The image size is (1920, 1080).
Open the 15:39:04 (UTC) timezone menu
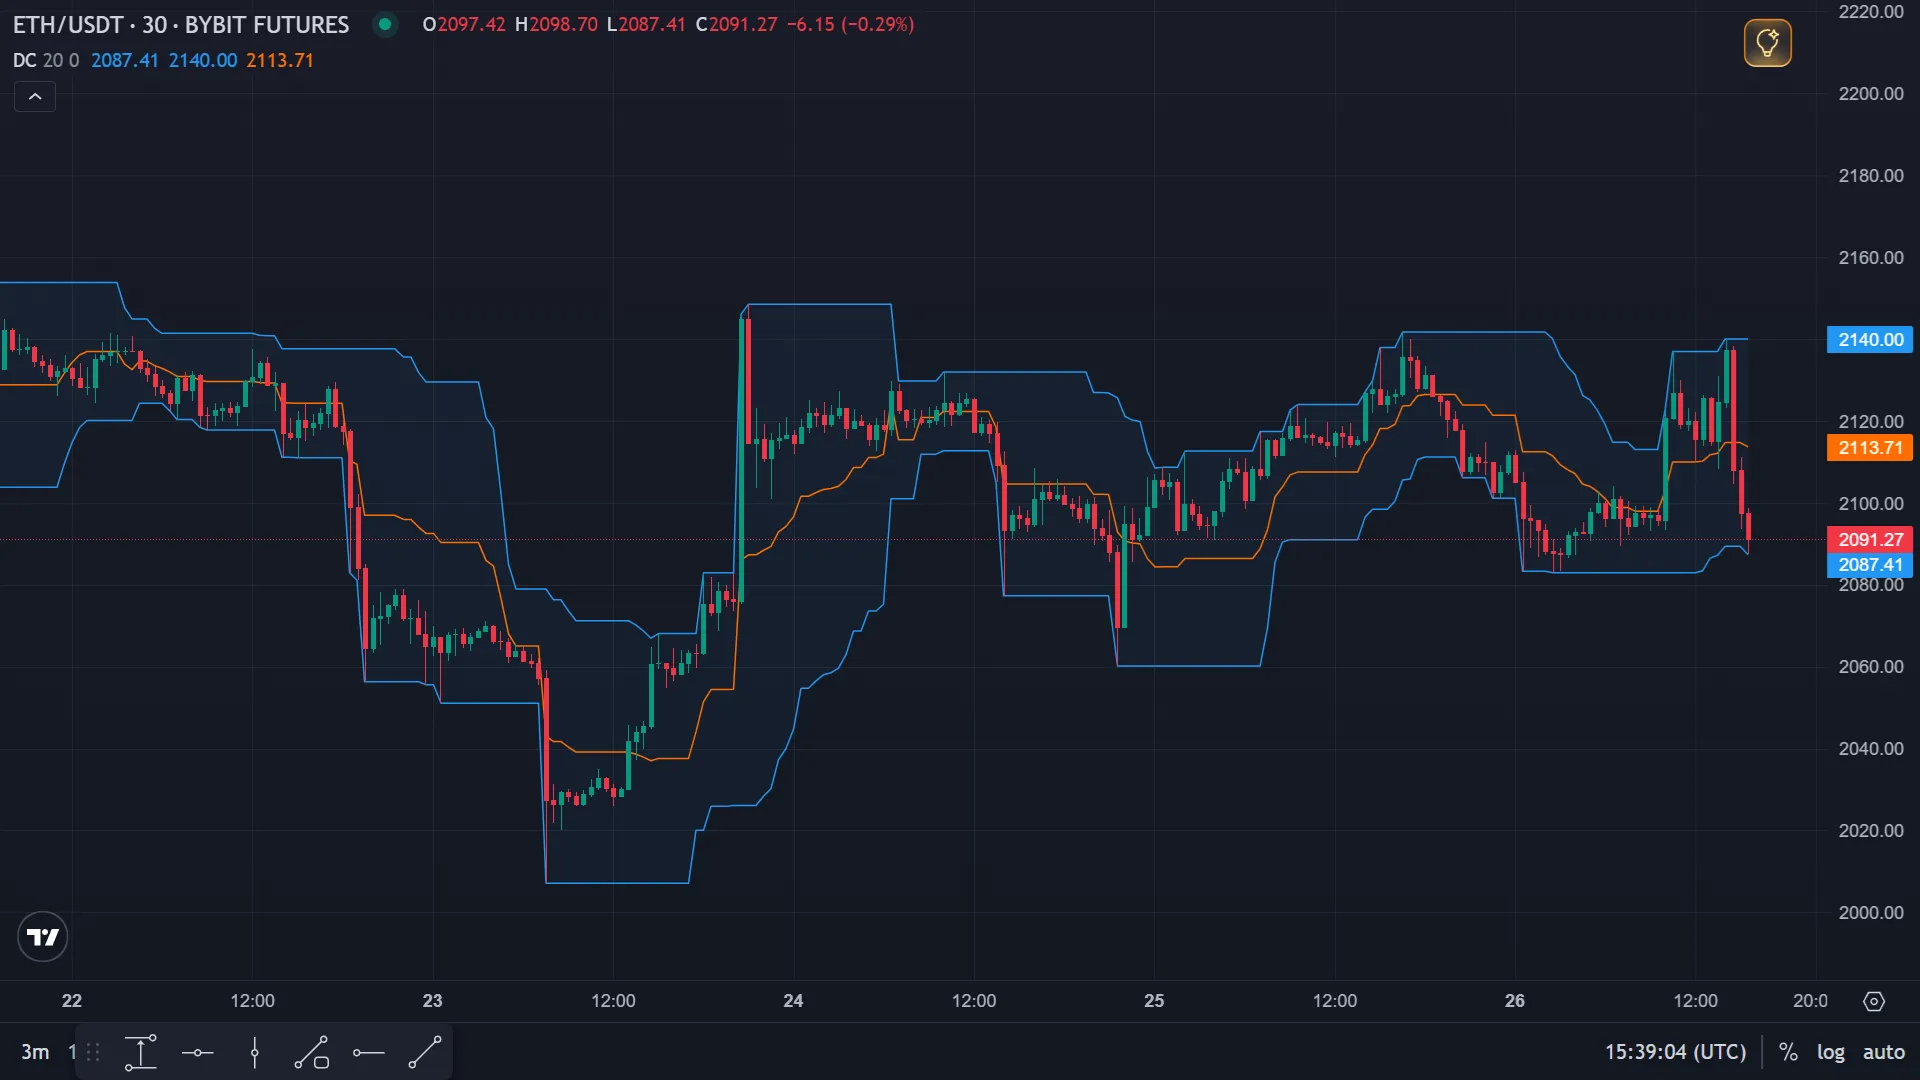[1675, 1052]
